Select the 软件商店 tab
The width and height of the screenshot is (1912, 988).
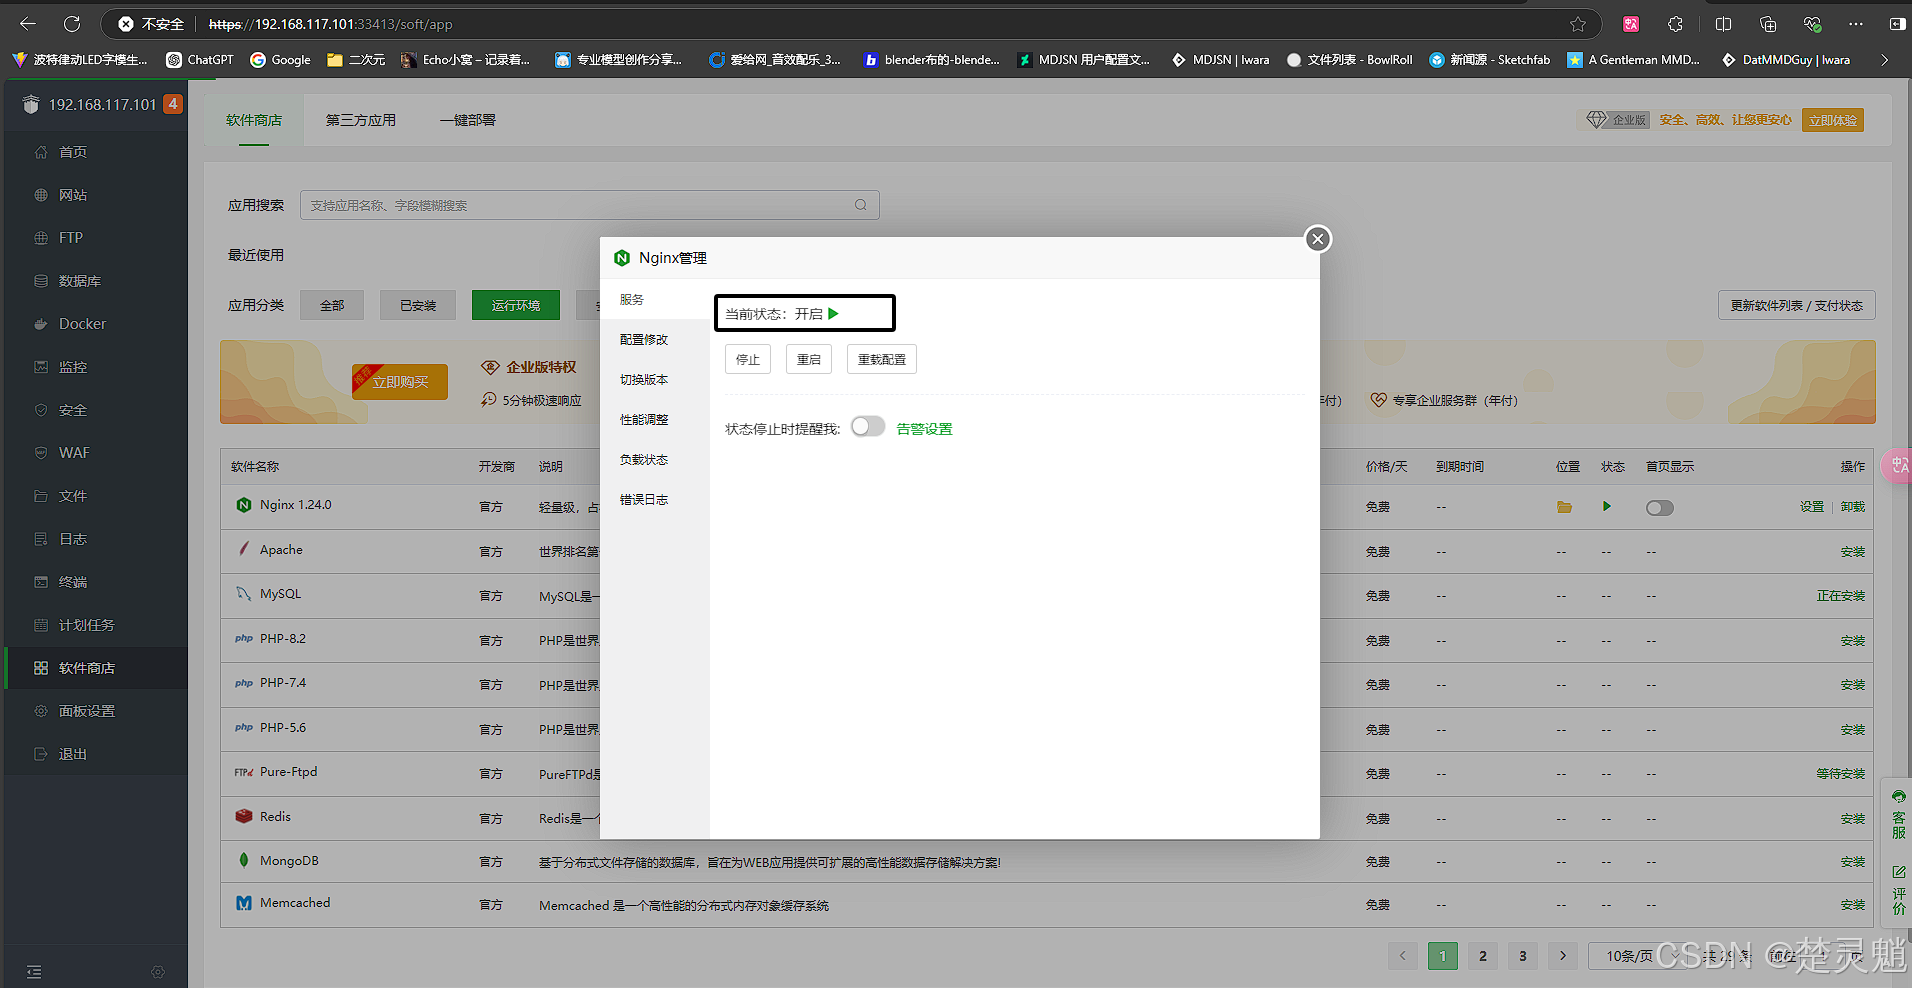click(254, 120)
